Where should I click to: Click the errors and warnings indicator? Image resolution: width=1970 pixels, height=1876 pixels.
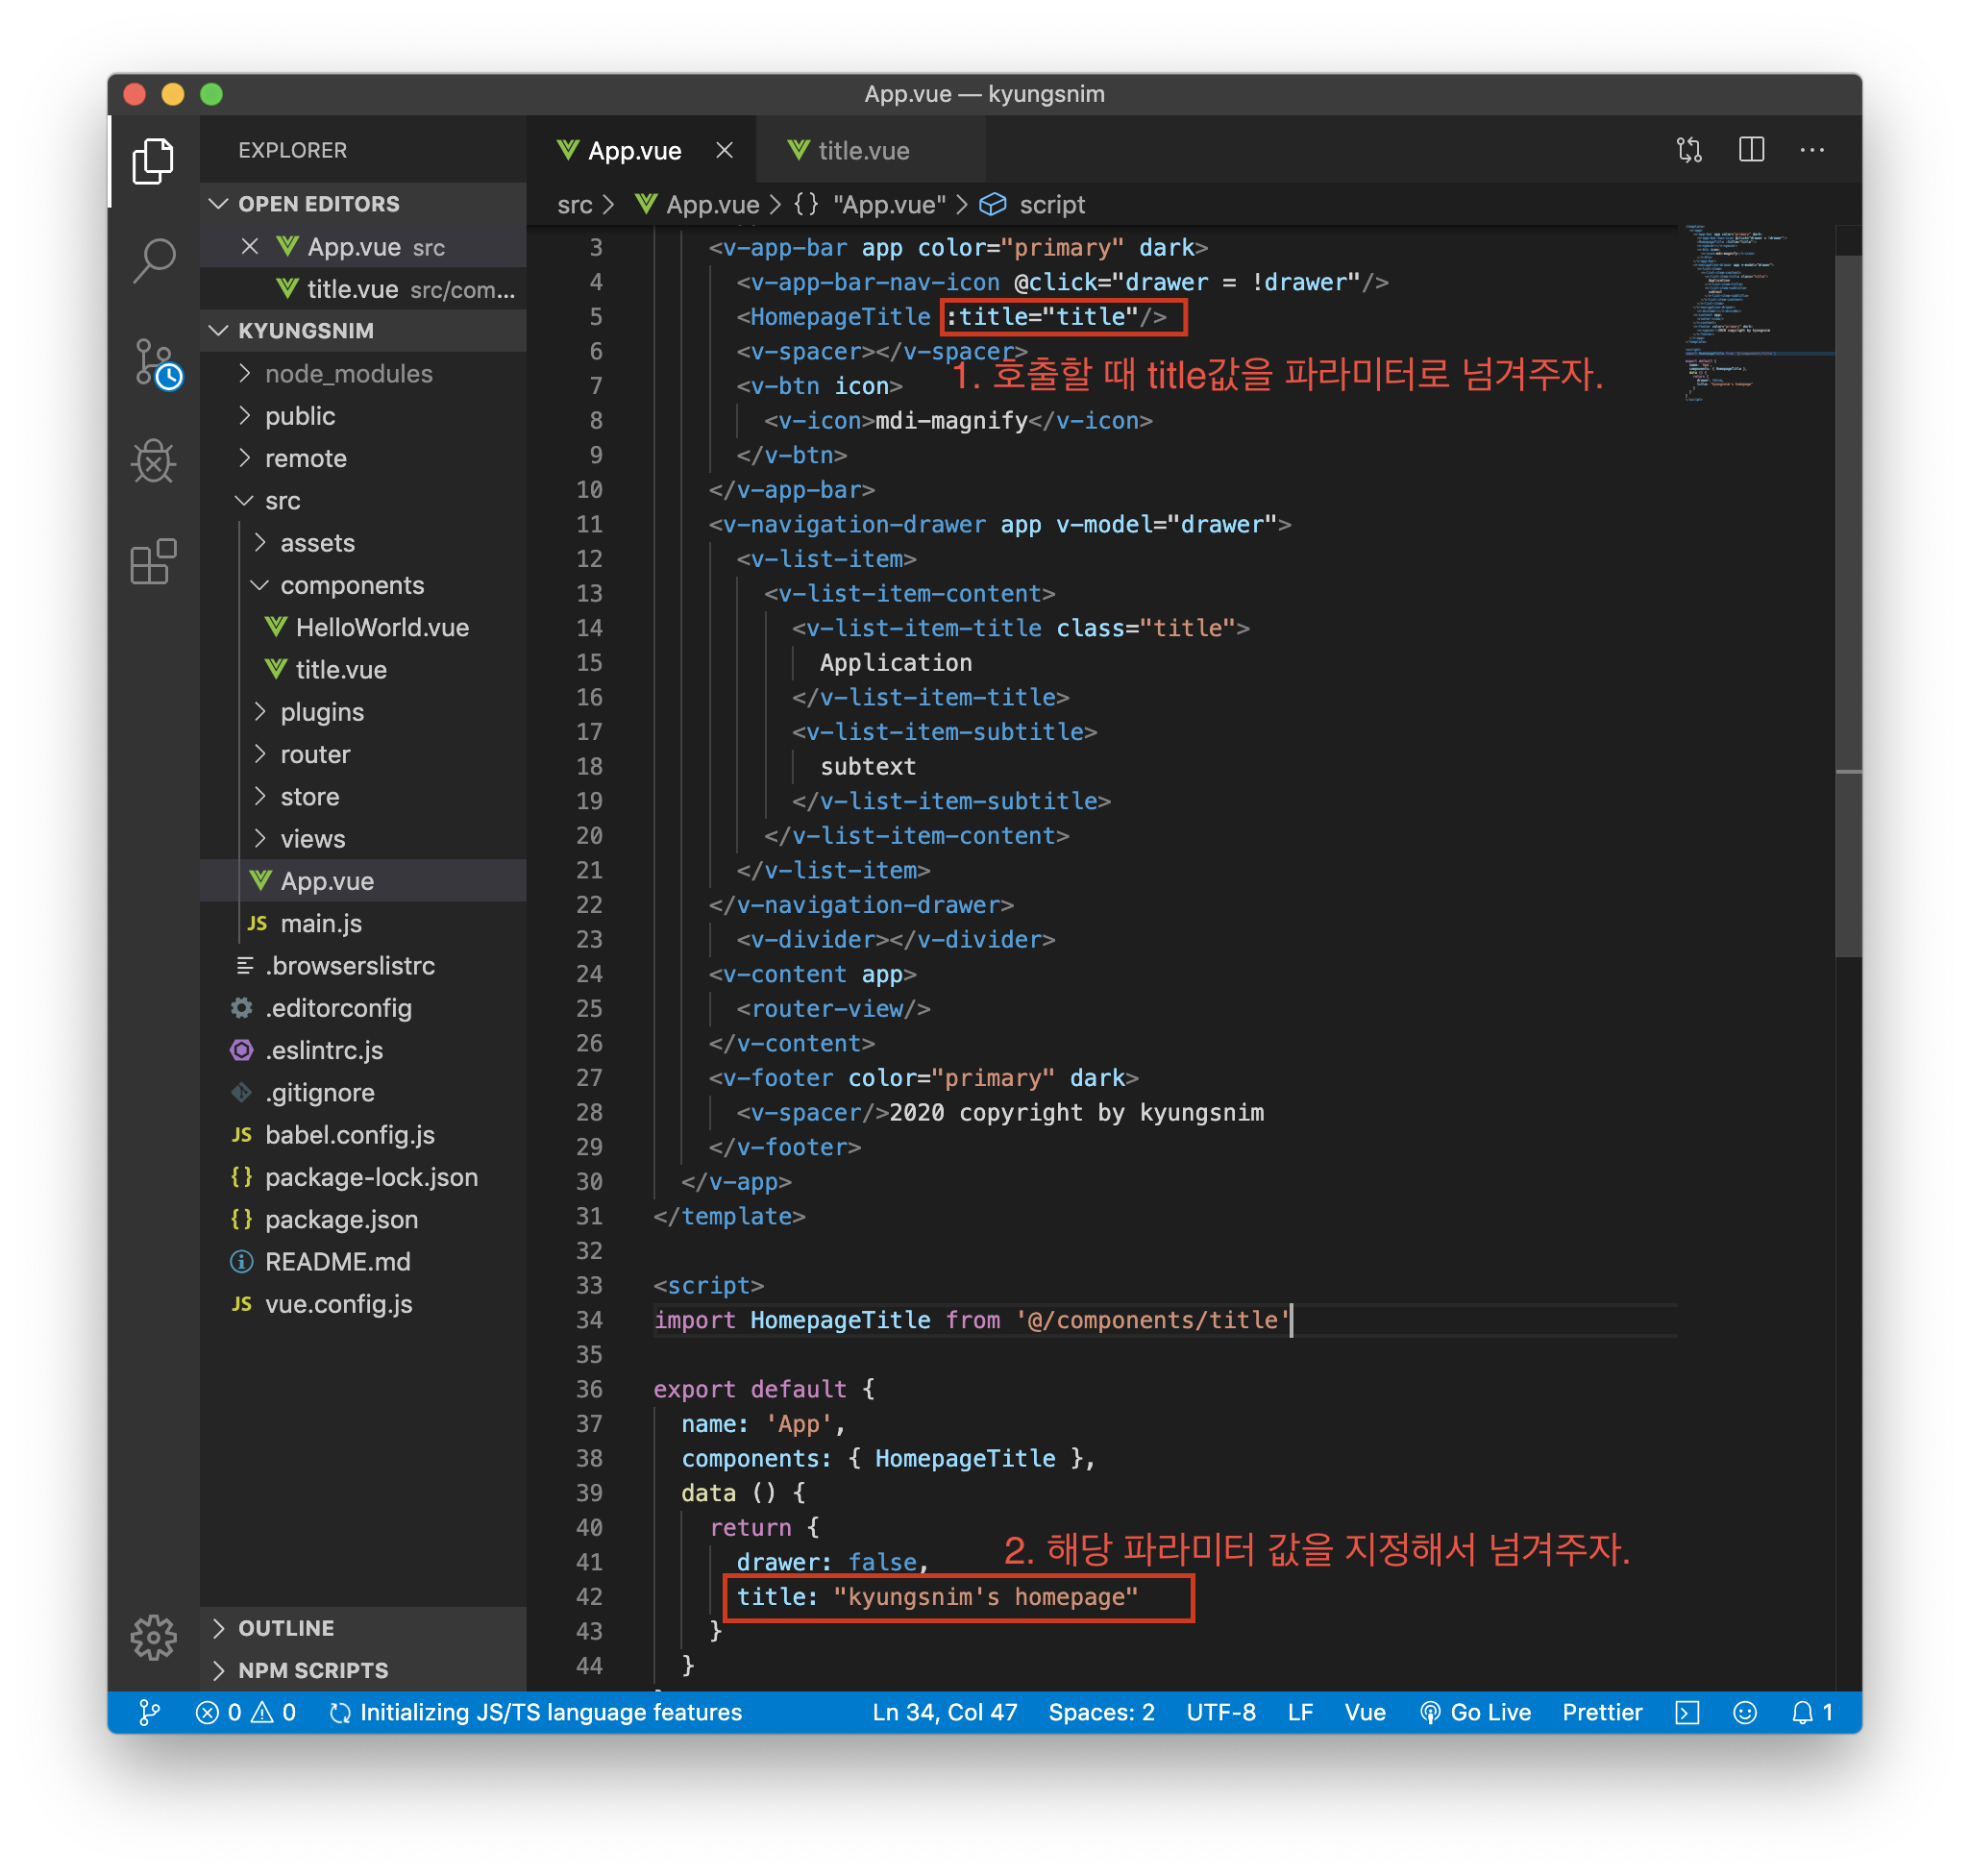(x=246, y=1712)
